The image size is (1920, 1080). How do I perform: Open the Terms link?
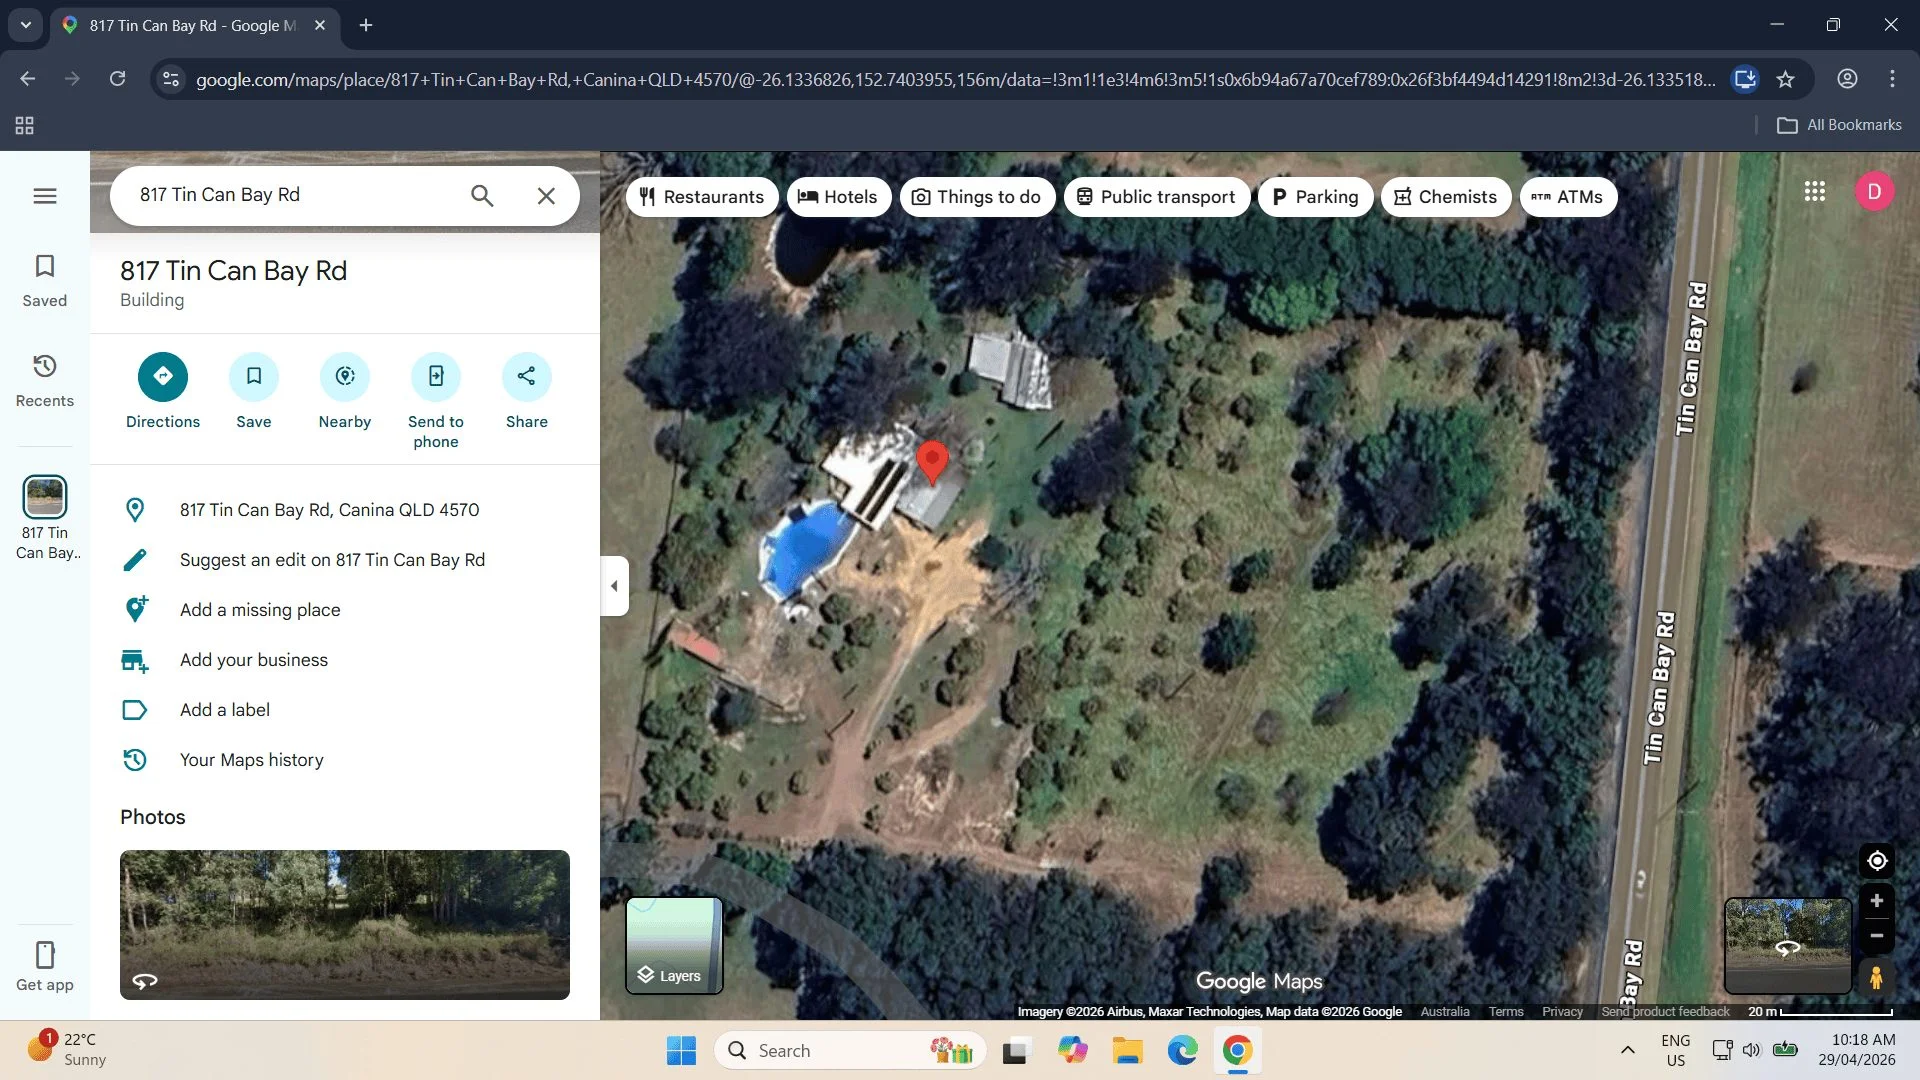pyautogui.click(x=1506, y=1012)
